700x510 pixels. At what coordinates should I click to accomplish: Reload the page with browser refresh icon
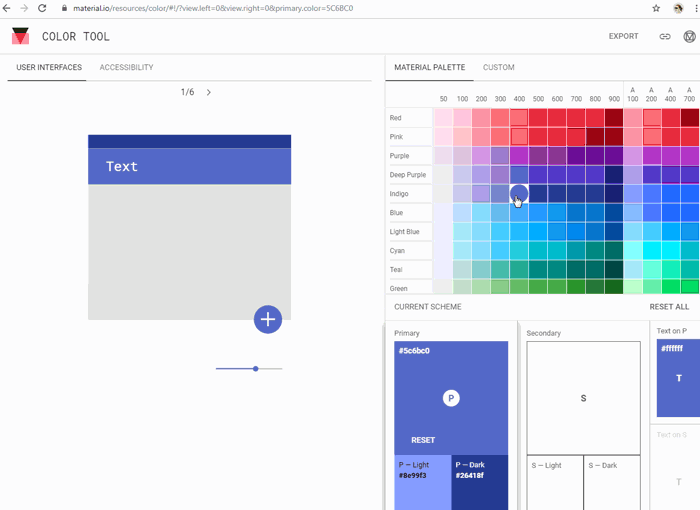click(x=42, y=8)
